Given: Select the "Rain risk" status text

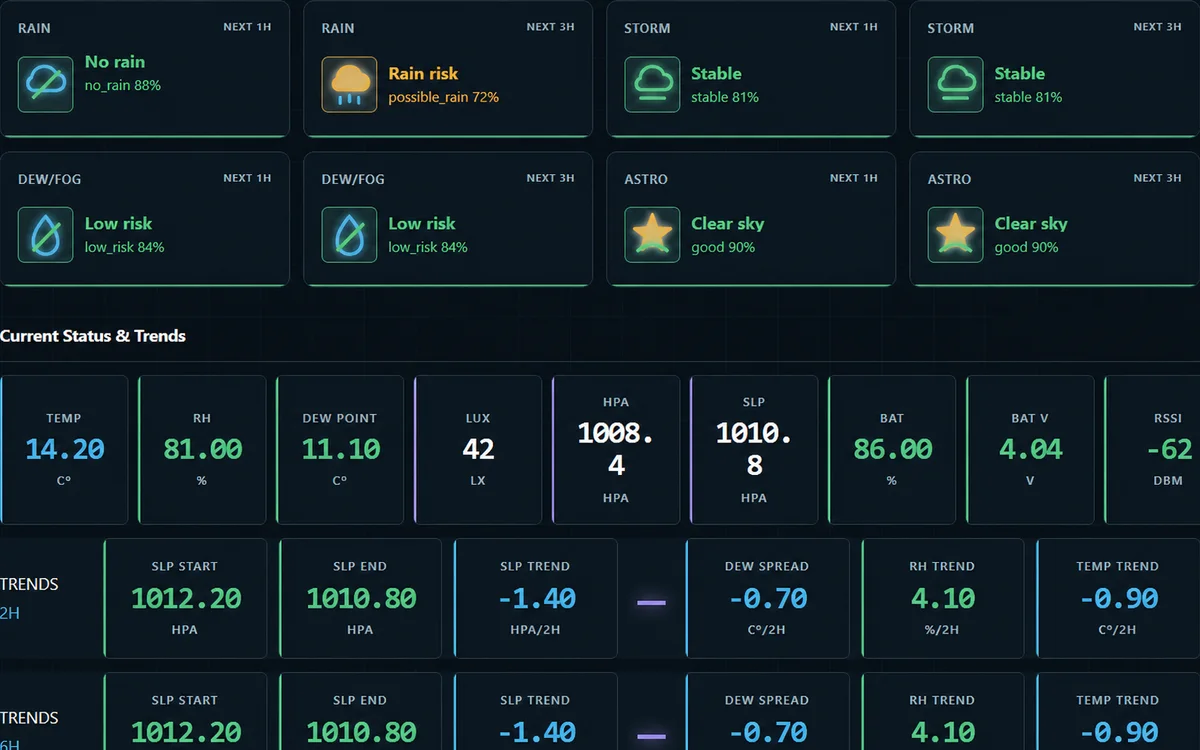Looking at the screenshot, I should pos(423,73).
